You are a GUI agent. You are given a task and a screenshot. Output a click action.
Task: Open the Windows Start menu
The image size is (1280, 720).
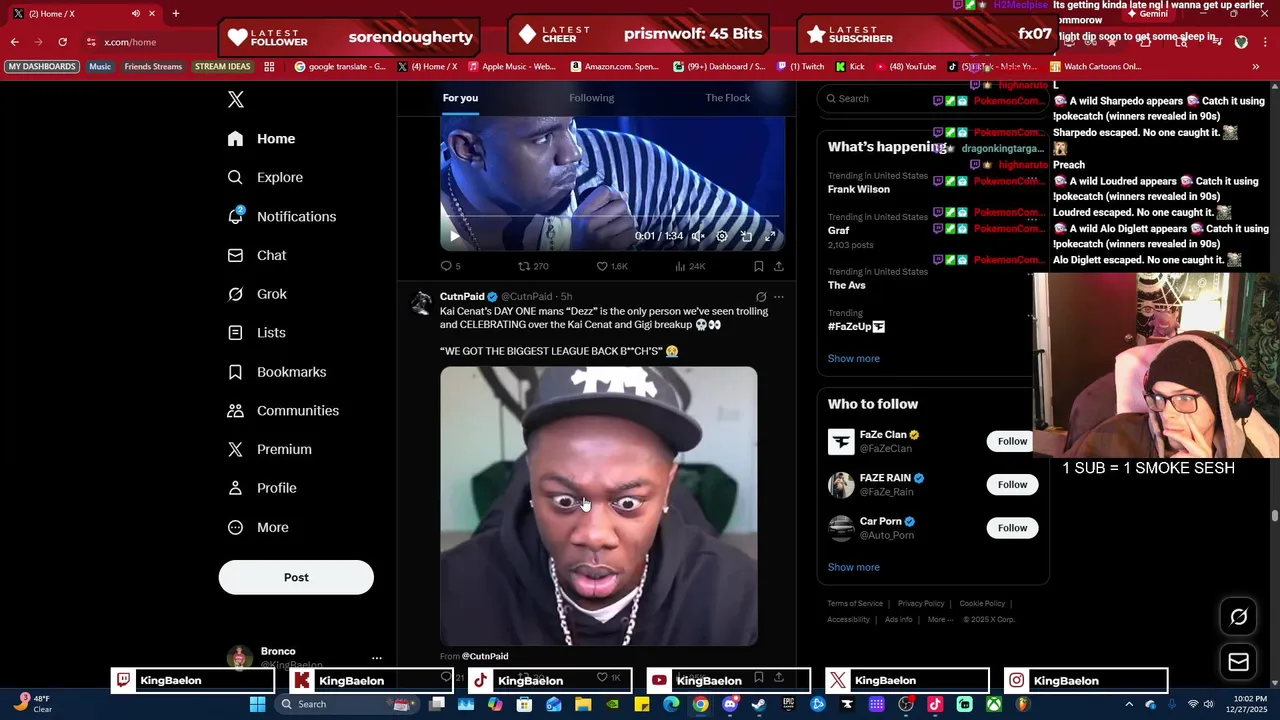pos(257,704)
